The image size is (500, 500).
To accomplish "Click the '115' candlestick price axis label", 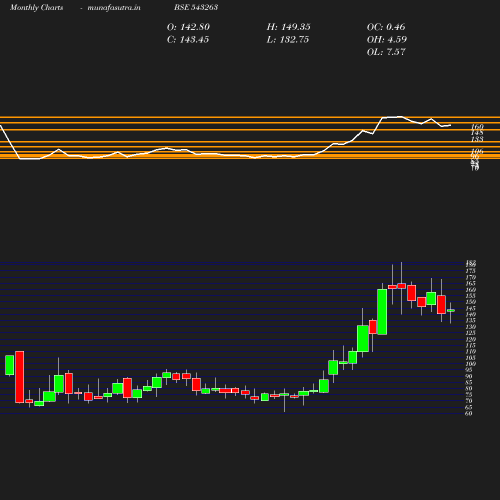I will (471, 345).
